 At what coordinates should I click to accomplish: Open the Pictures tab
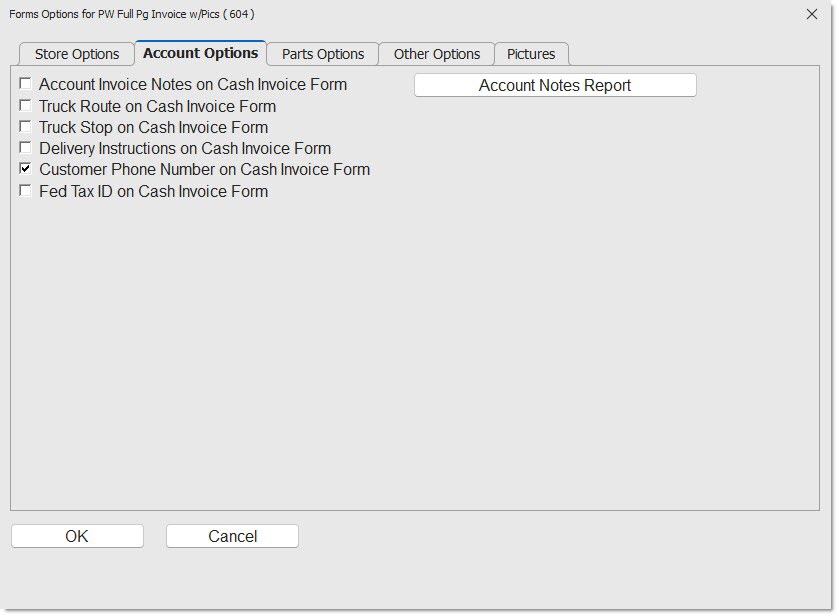[531, 54]
